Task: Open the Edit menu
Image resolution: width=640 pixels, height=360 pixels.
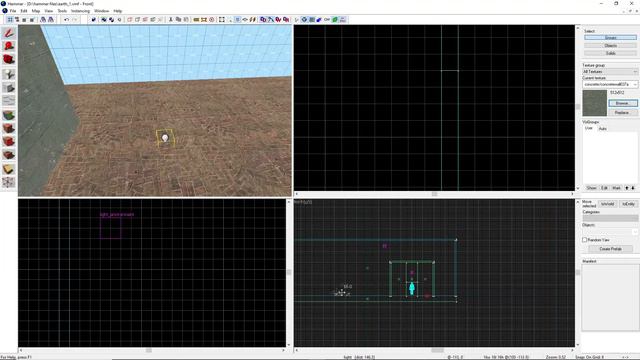Action: (x=24, y=11)
